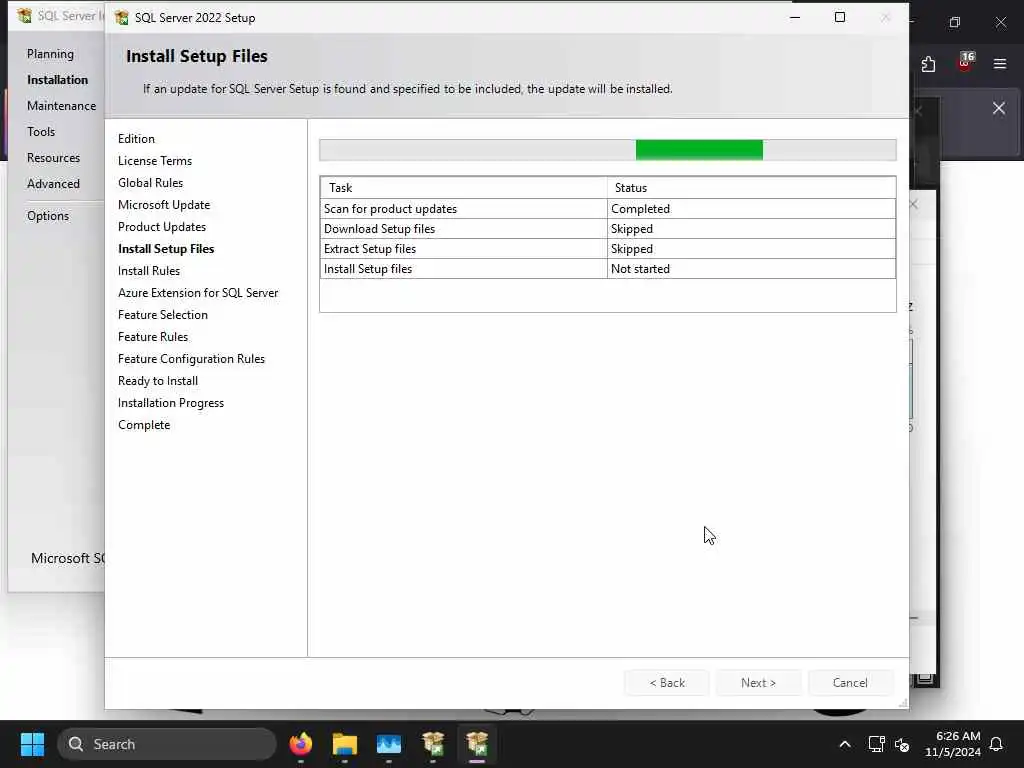1024x768 pixels.
Task: Show hidden system tray icons
Action: coord(844,744)
